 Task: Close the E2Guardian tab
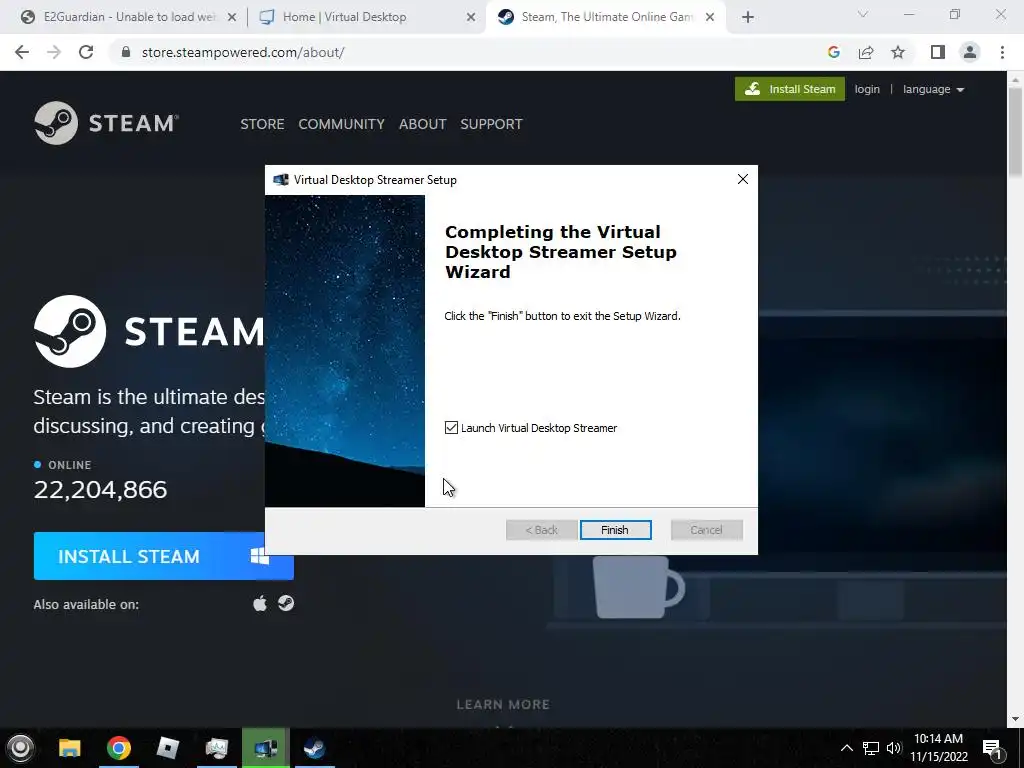click(x=231, y=18)
